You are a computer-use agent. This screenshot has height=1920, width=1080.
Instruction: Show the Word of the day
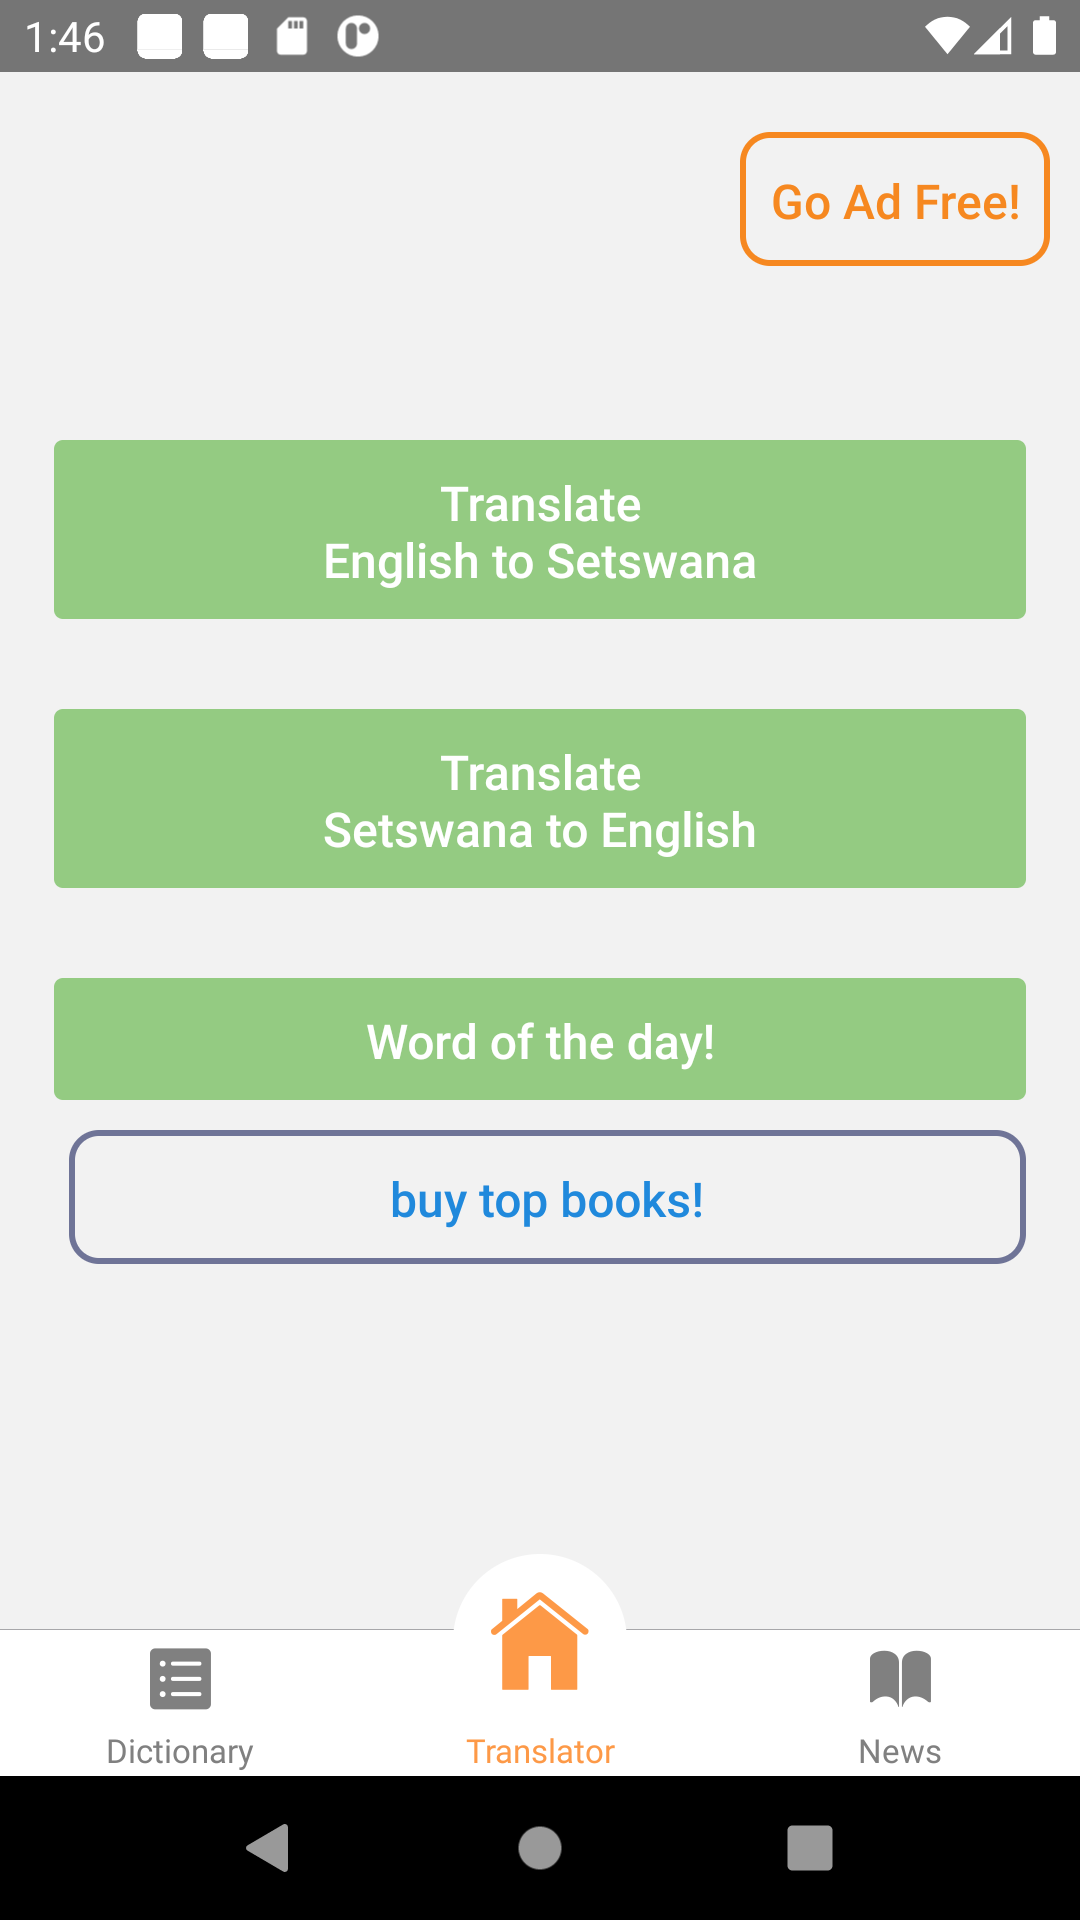point(540,1039)
